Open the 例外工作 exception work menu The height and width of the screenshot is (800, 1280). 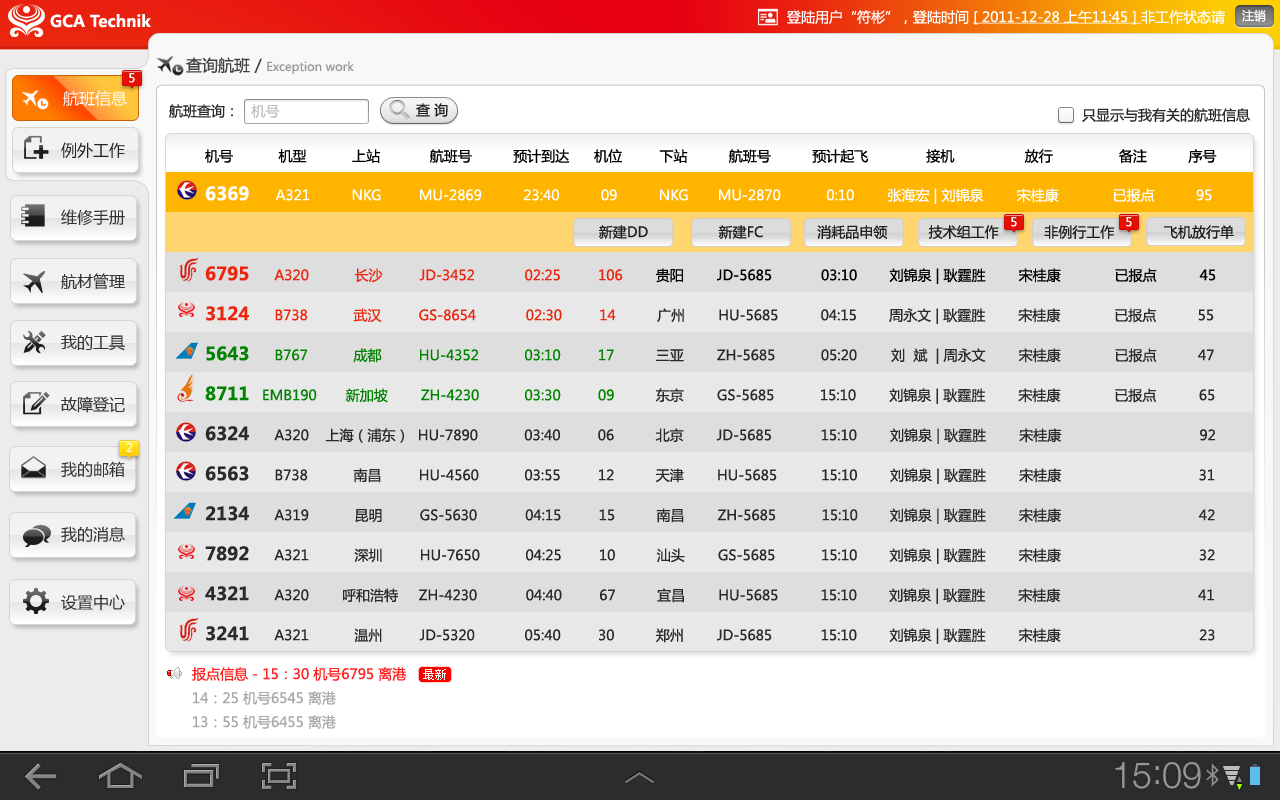pyautogui.click(x=75, y=151)
